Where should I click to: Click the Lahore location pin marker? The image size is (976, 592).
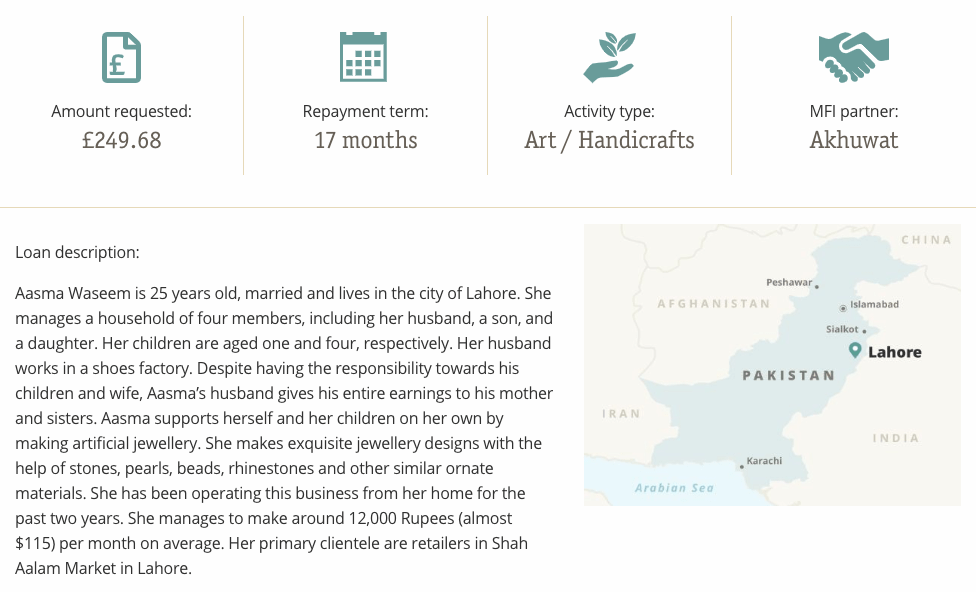pos(855,350)
